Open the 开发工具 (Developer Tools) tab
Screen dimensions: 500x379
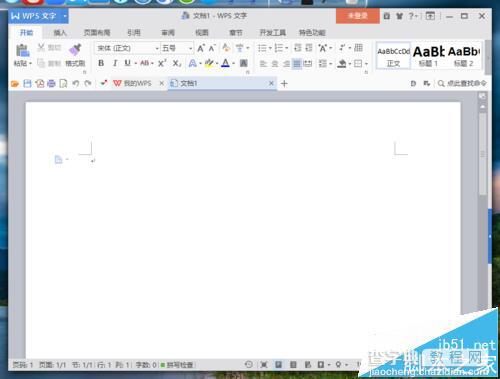[273, 33]
